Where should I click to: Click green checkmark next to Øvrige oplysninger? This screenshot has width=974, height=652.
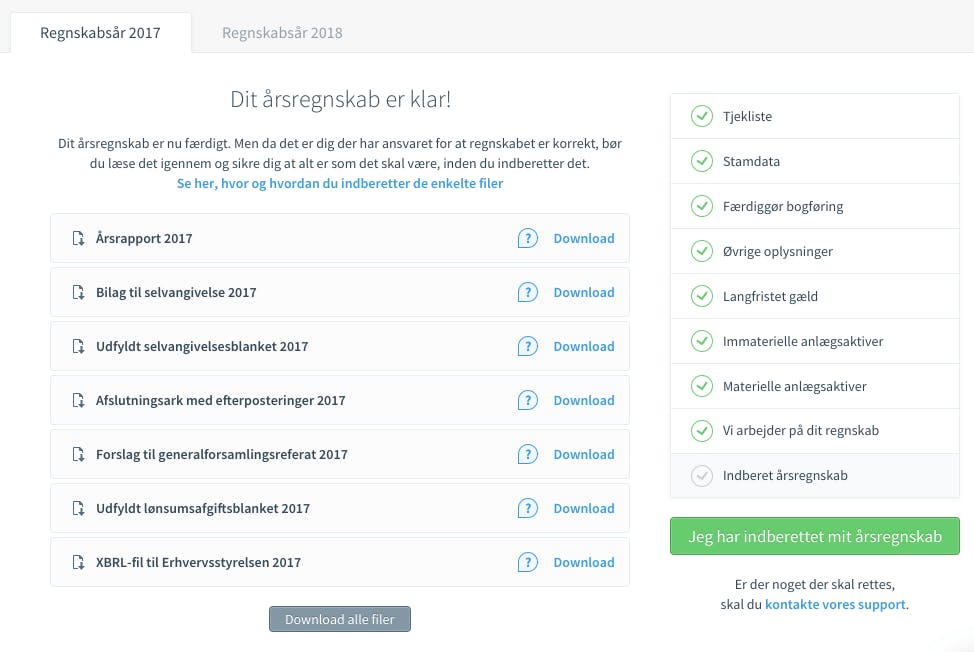(x=702, y=251)
